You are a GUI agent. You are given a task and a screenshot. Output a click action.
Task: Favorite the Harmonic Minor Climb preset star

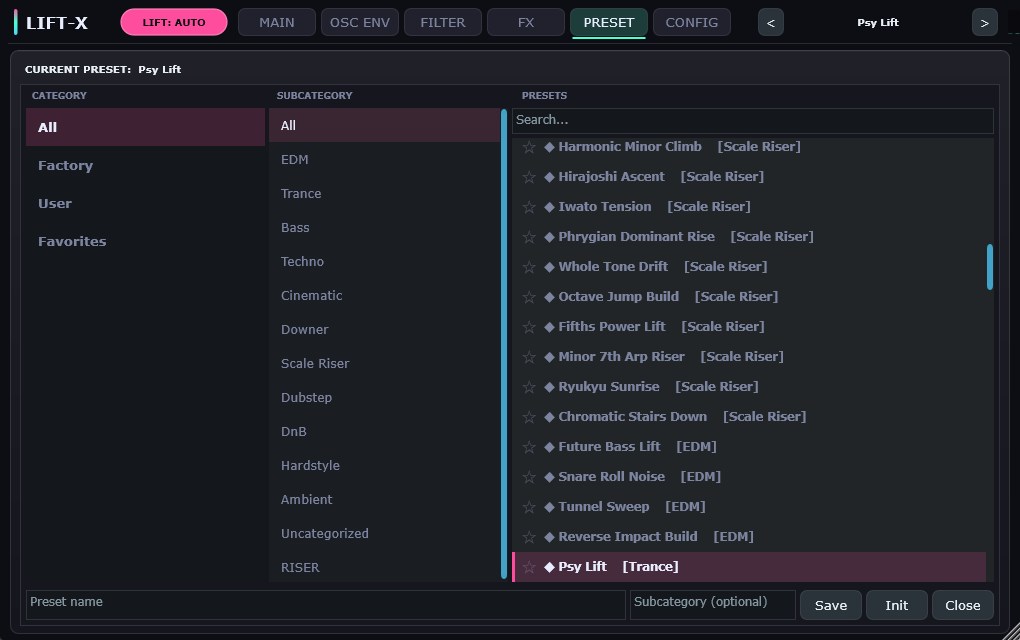tap(529, 147)
